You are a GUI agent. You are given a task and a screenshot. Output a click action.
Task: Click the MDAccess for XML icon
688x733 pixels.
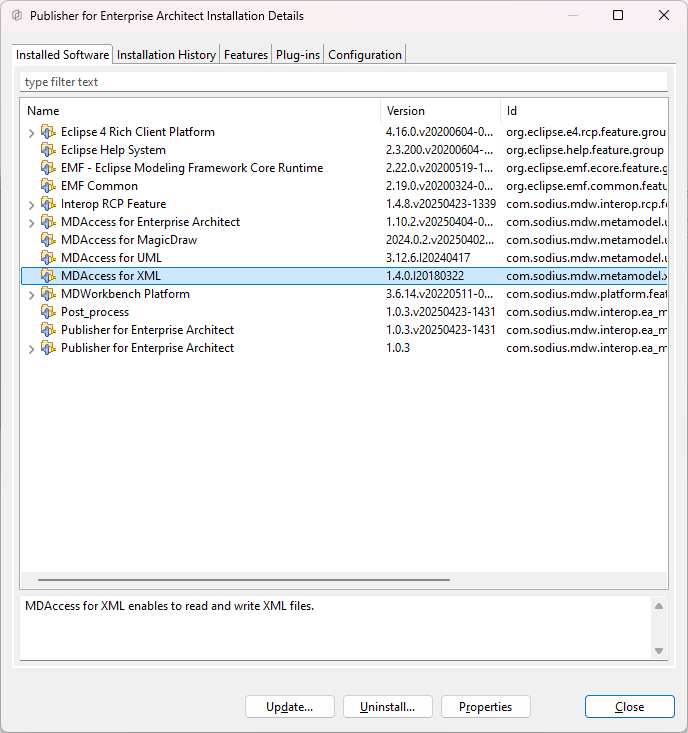coord(48,276)
